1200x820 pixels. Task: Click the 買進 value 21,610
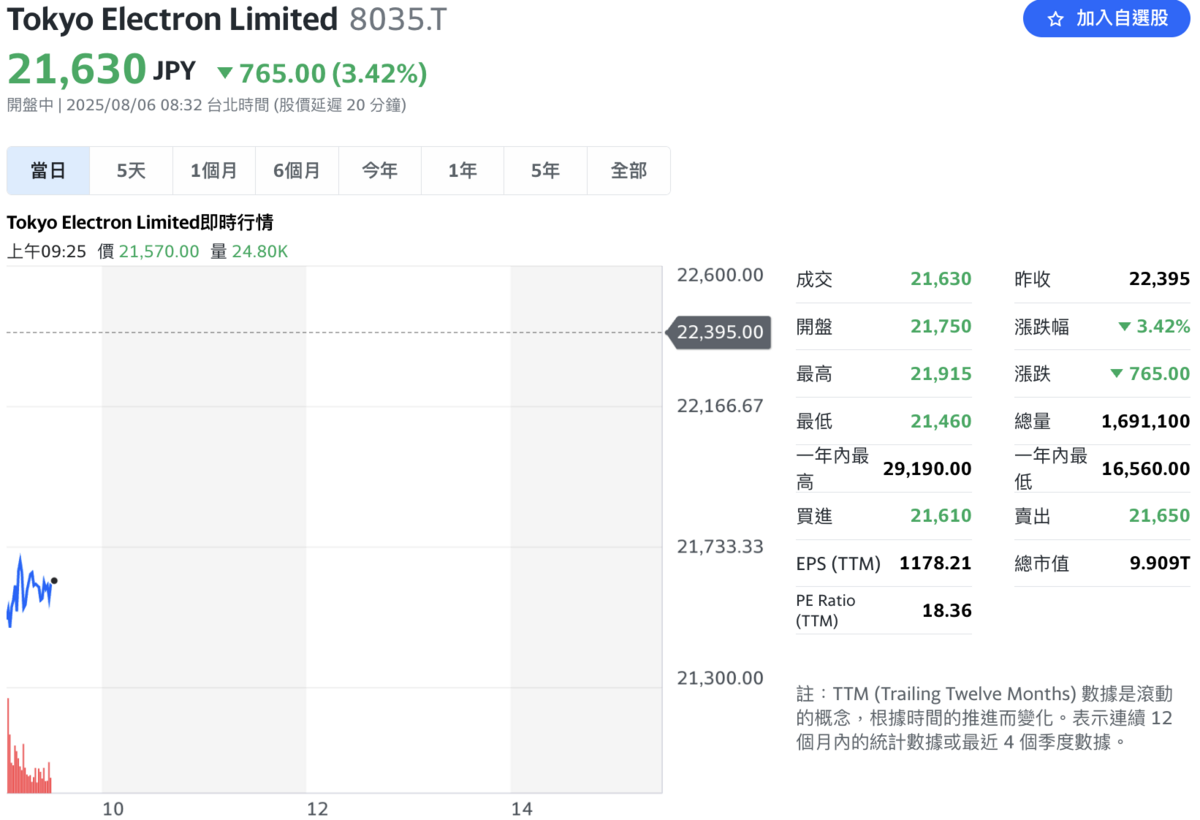941,516
